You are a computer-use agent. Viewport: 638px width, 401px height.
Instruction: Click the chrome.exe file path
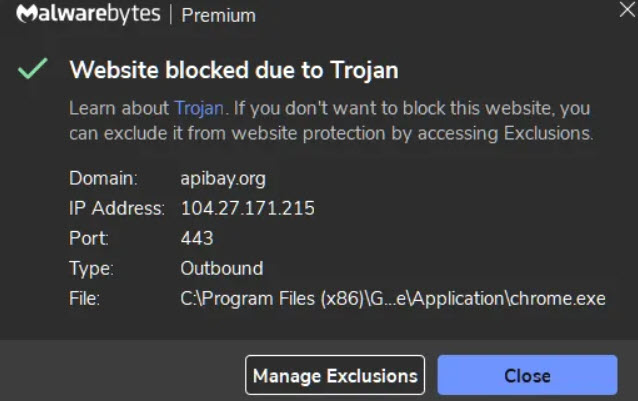click(x=393, y=298)
